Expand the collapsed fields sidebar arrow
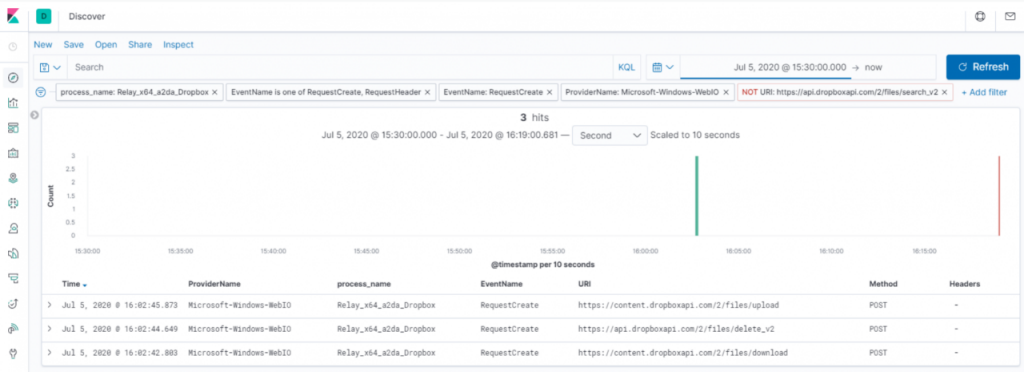This screenshot has width=1024, height=372. click(35, 115)
